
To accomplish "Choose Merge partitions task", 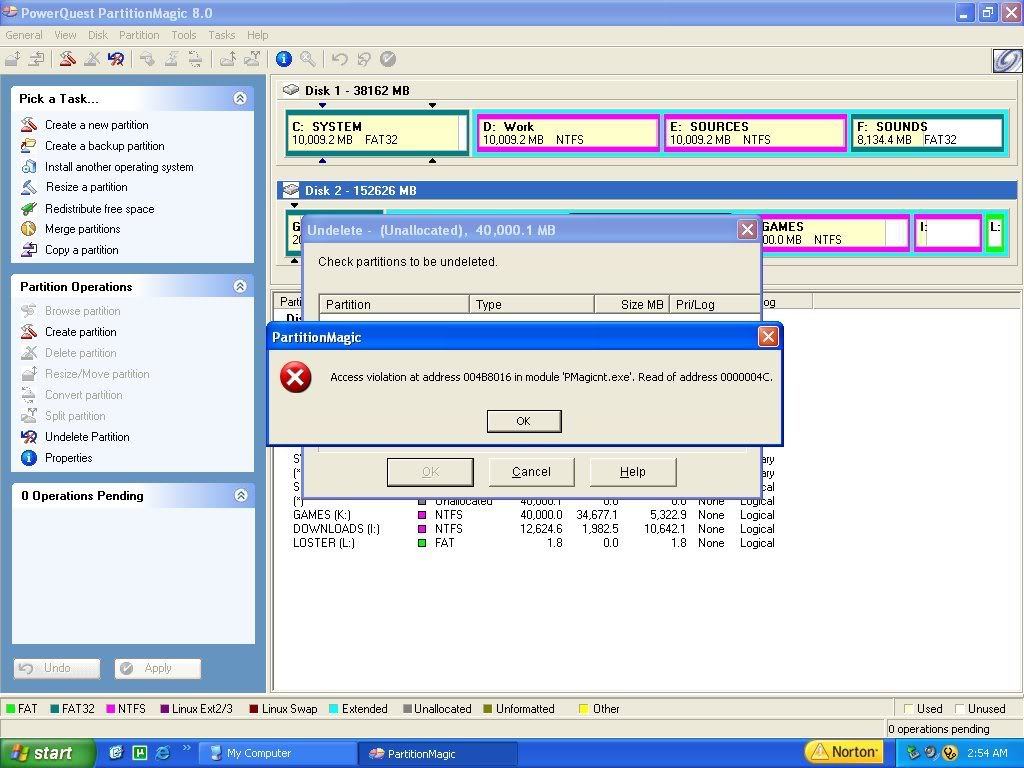I will pyautogui.click(x=82, y=229).
